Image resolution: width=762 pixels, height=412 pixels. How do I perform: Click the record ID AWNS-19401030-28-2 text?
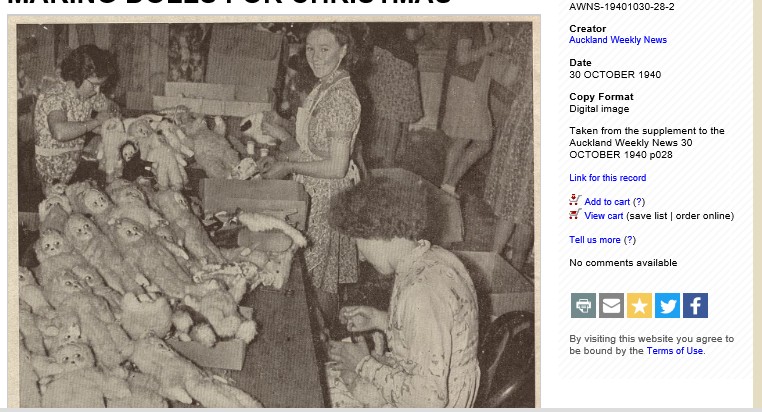[622, 7]
